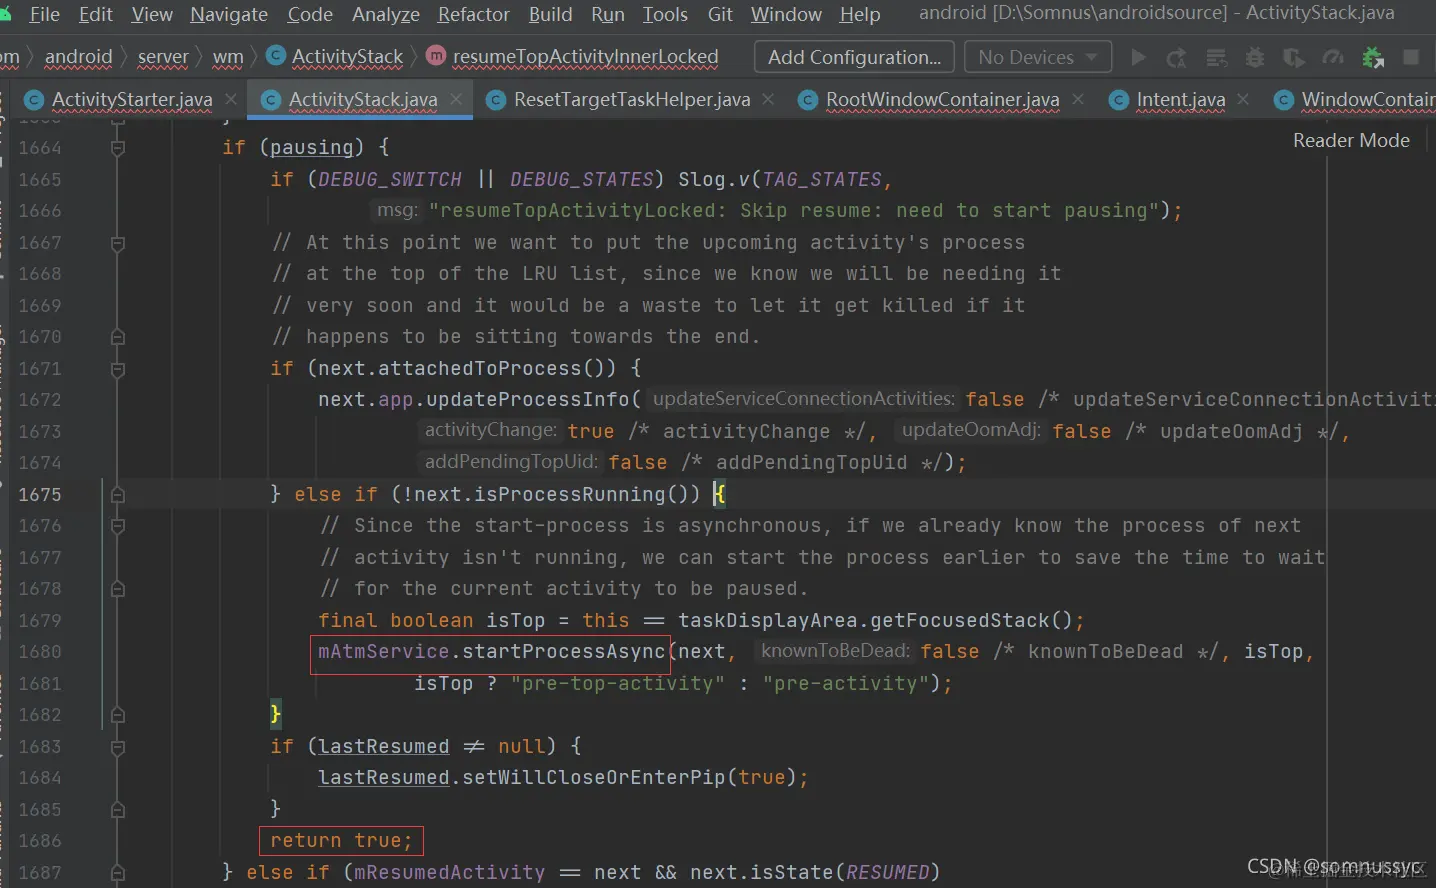The image size is (1436, 888).
Task: Close the RootWindowContainer.java tab
Action: click(1078, 99)
